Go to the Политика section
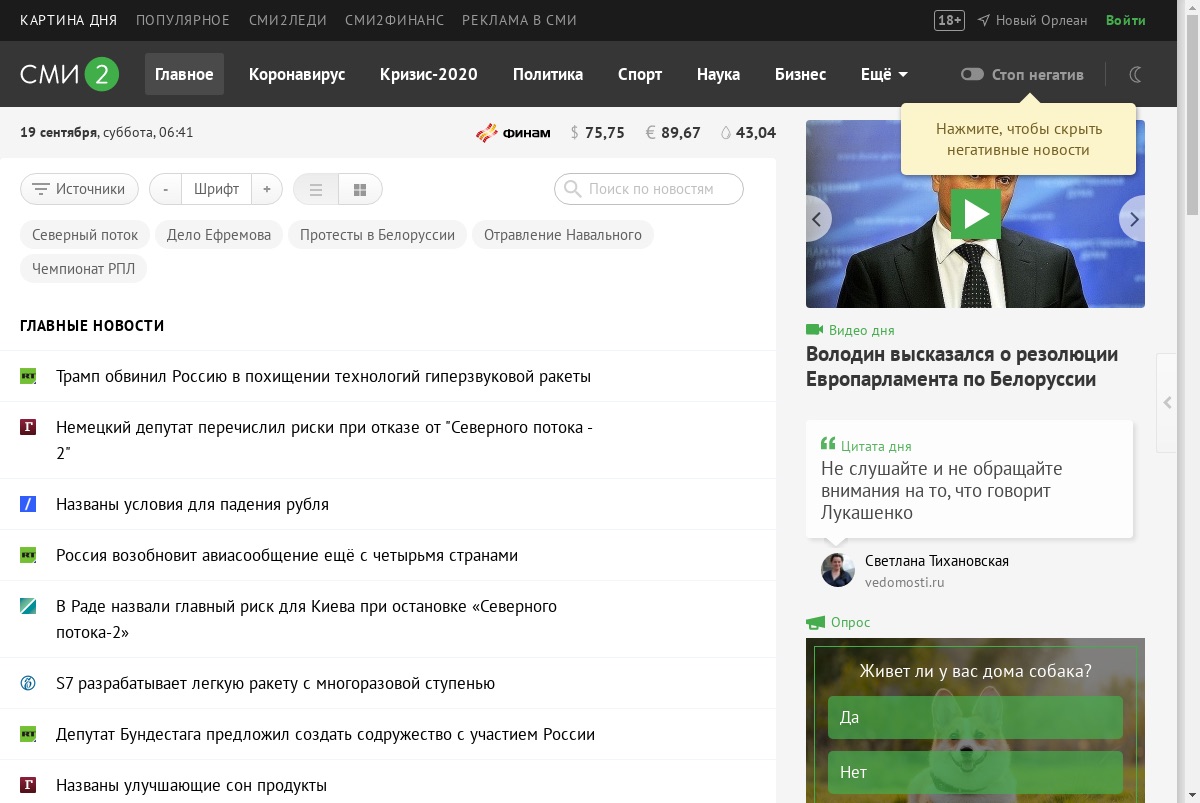 point(548,74)
